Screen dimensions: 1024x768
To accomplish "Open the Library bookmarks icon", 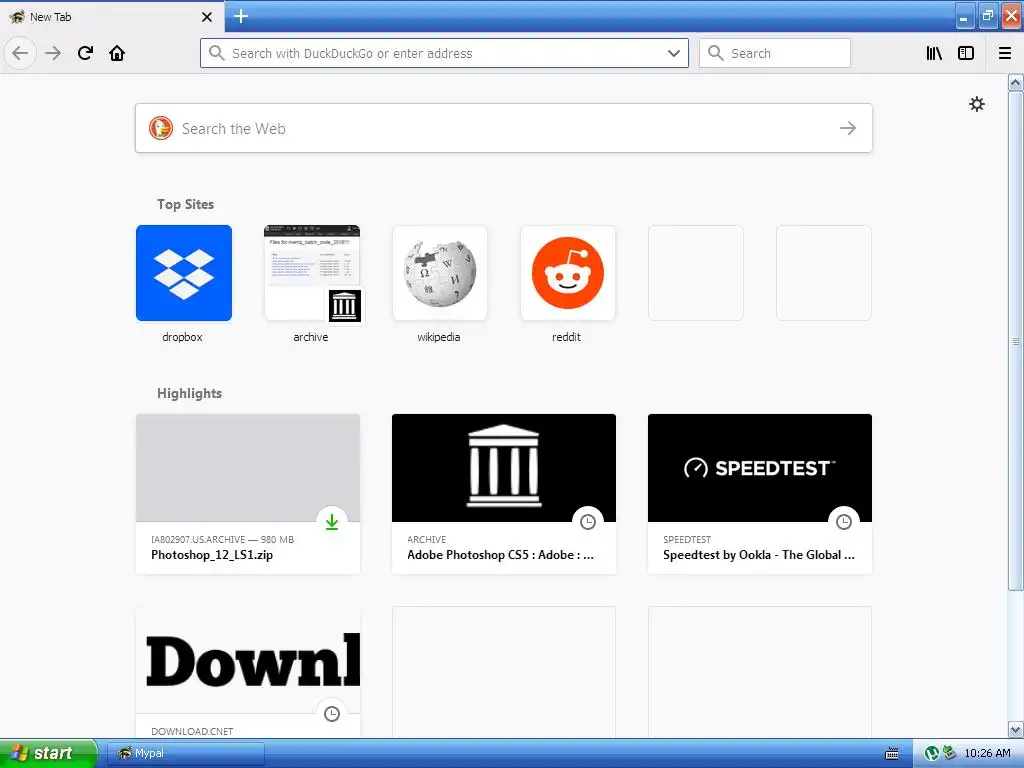I will [x=934, y=53].
